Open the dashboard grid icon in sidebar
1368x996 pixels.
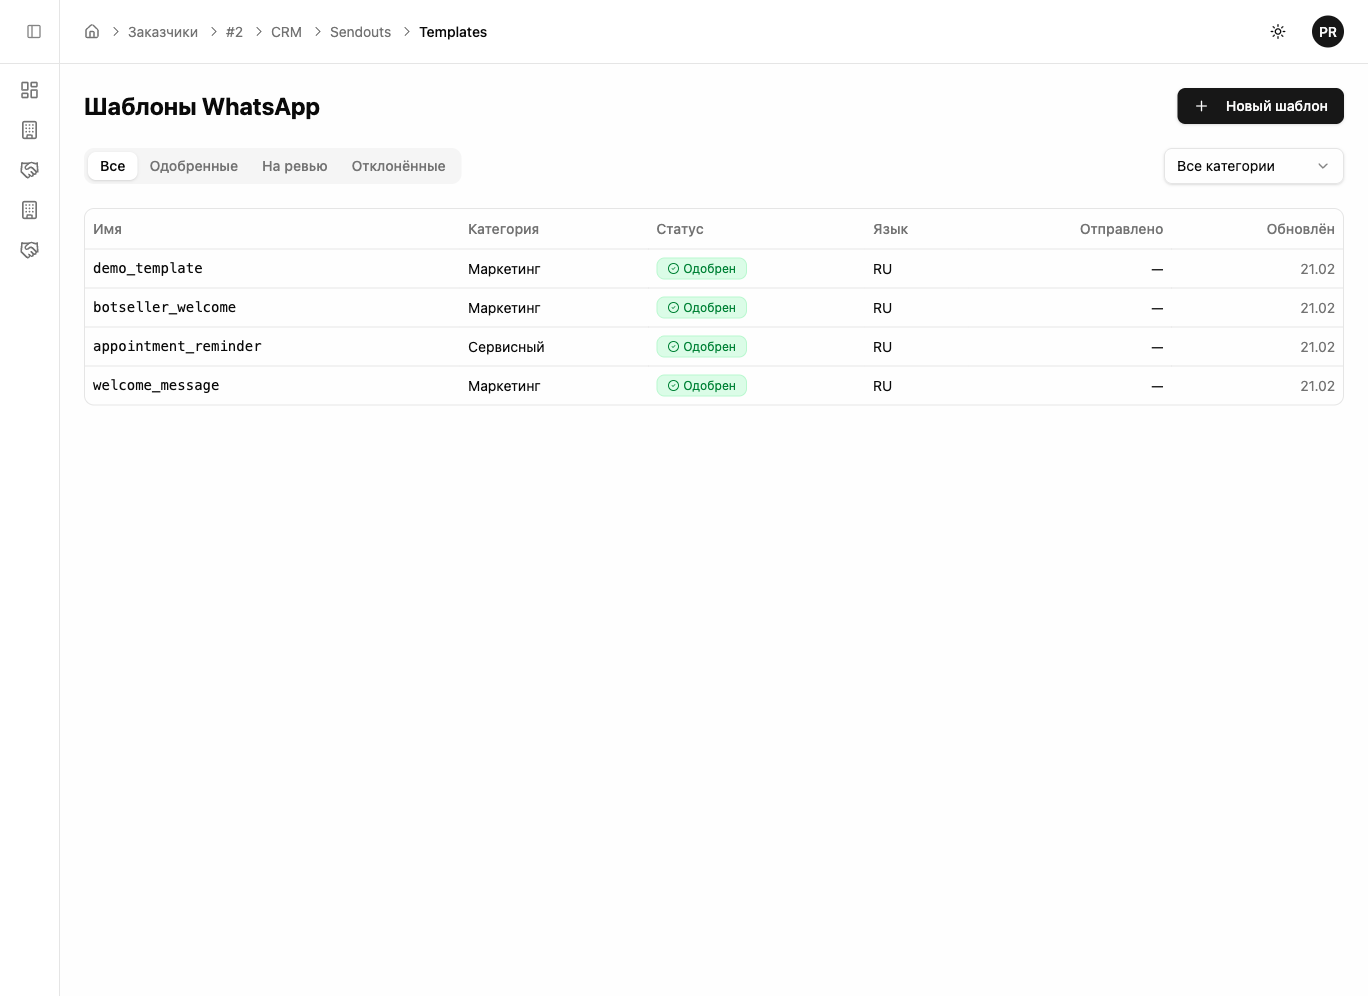click(x=30, y=90)
